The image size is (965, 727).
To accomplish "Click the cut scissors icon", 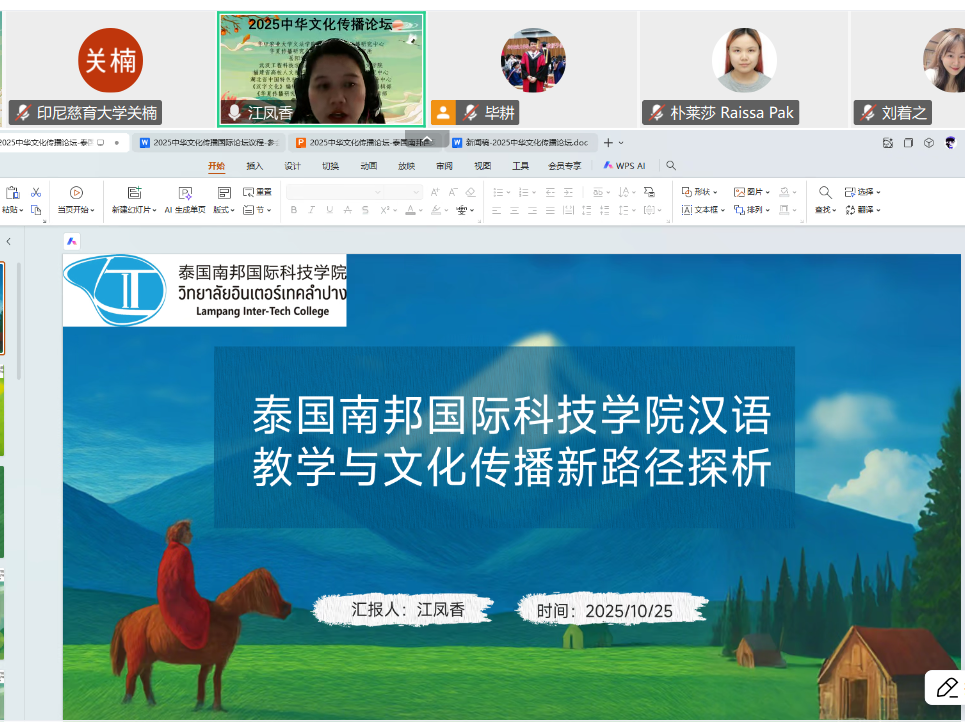I will [x=36, y=192].
